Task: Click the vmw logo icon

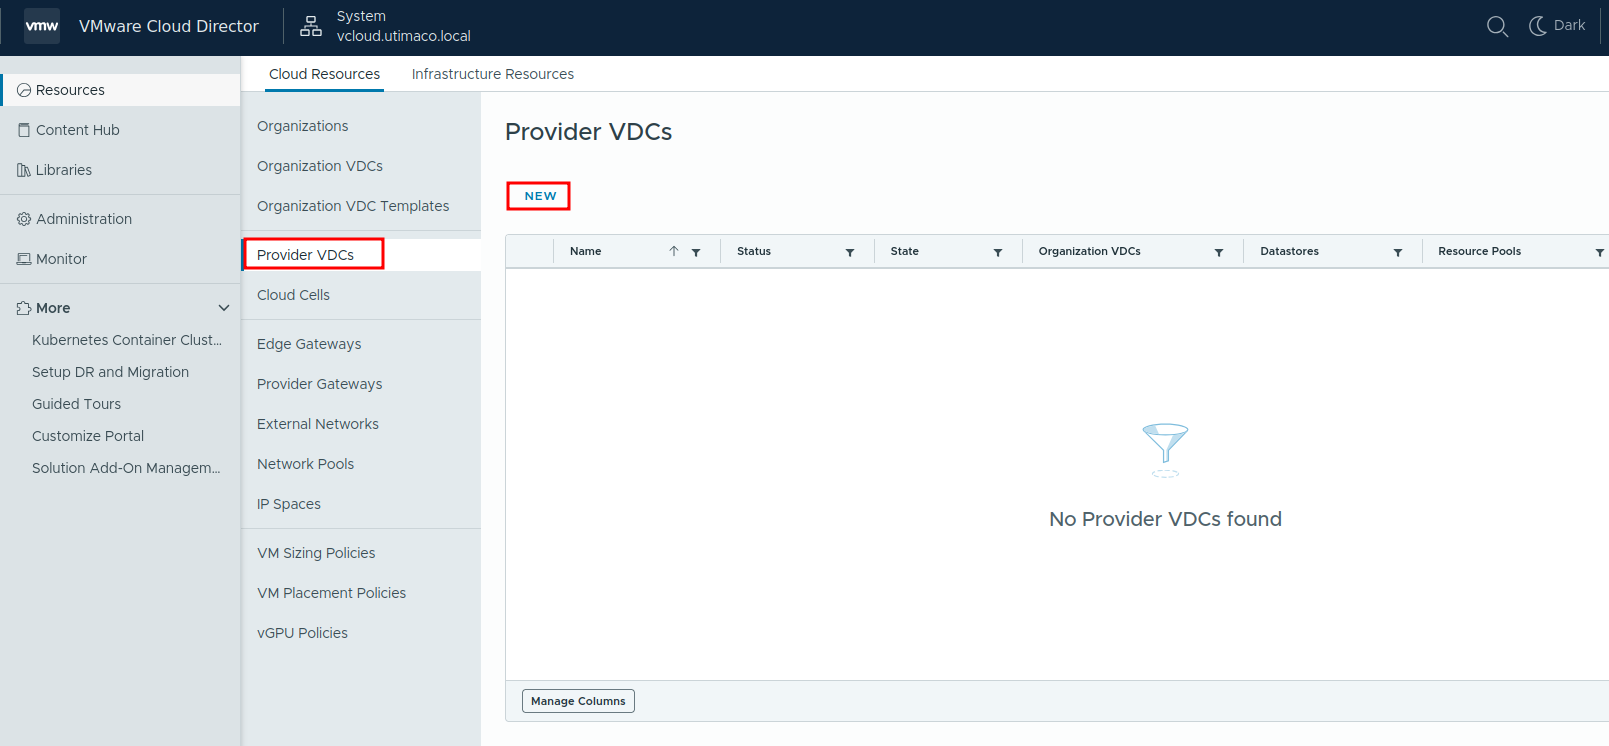Action: click(x=42, y=26)
